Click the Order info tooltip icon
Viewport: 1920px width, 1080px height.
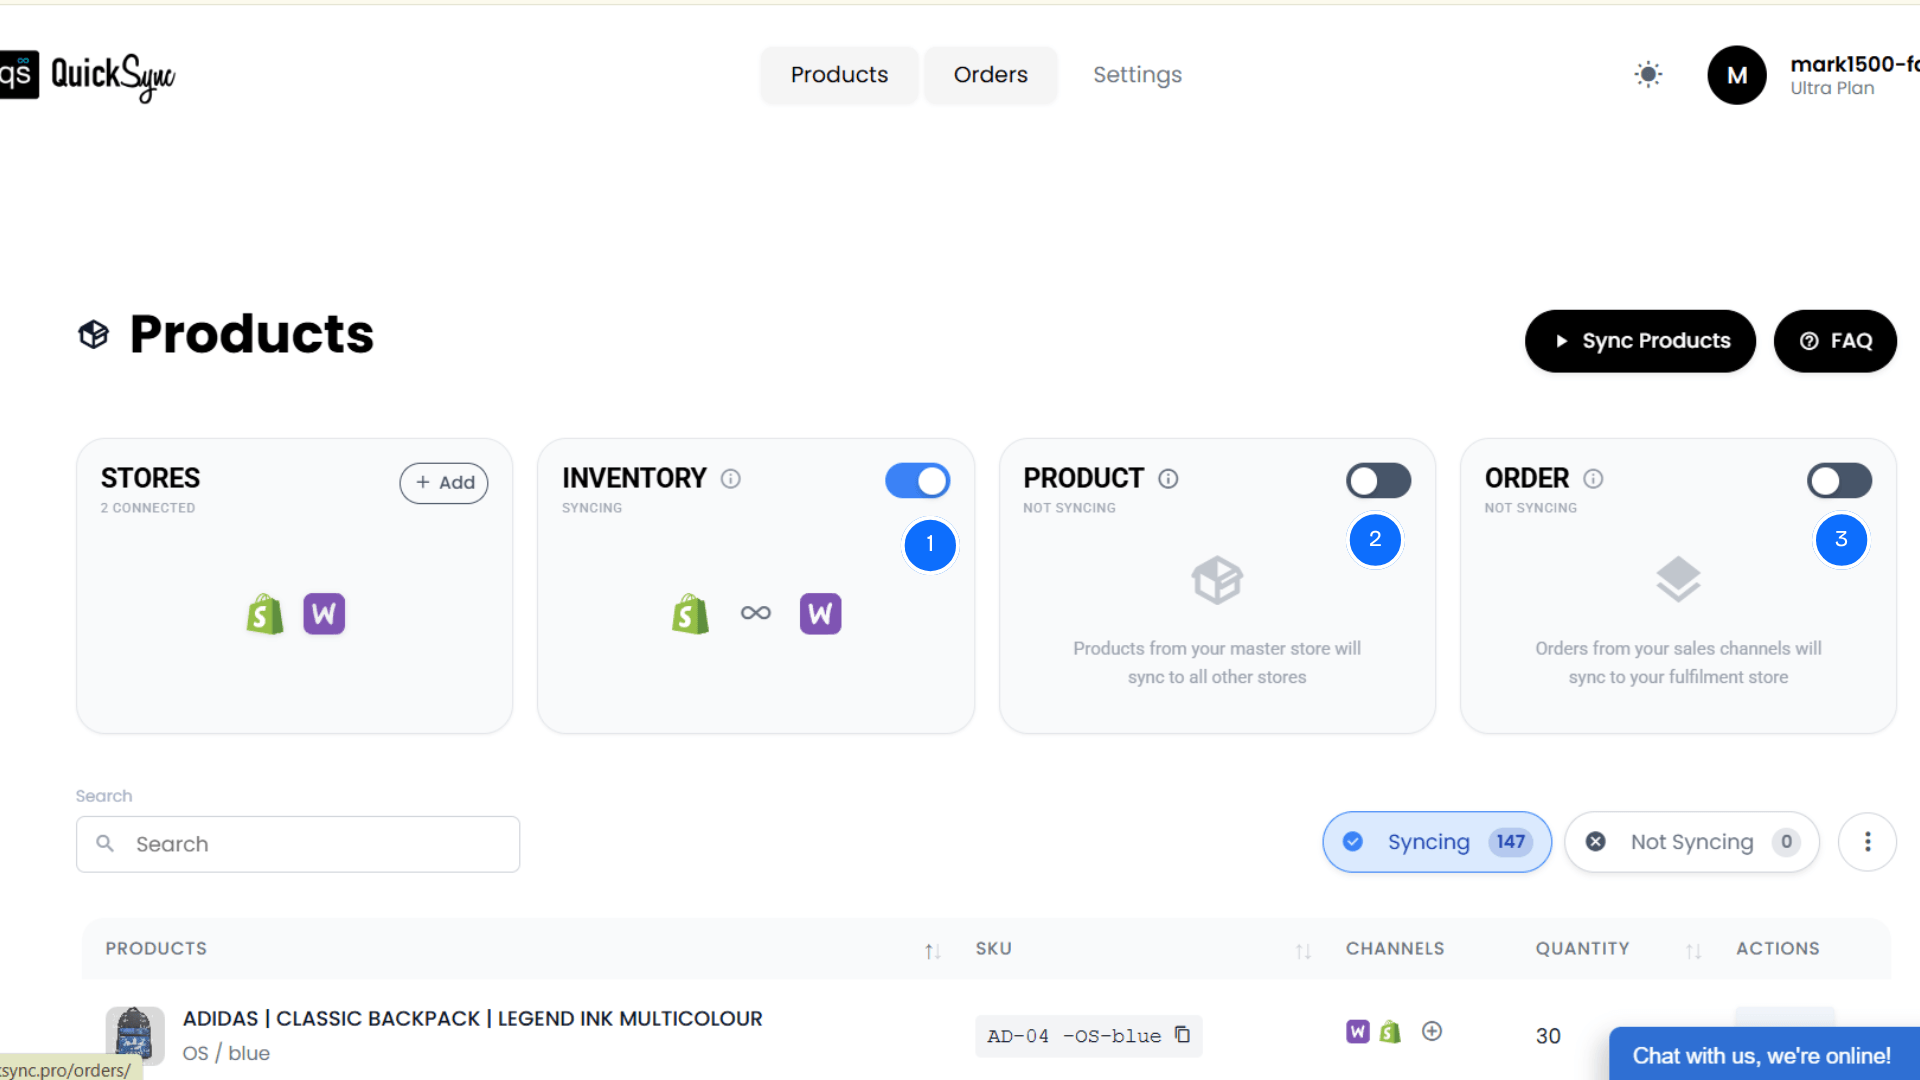pos(1592,479)
